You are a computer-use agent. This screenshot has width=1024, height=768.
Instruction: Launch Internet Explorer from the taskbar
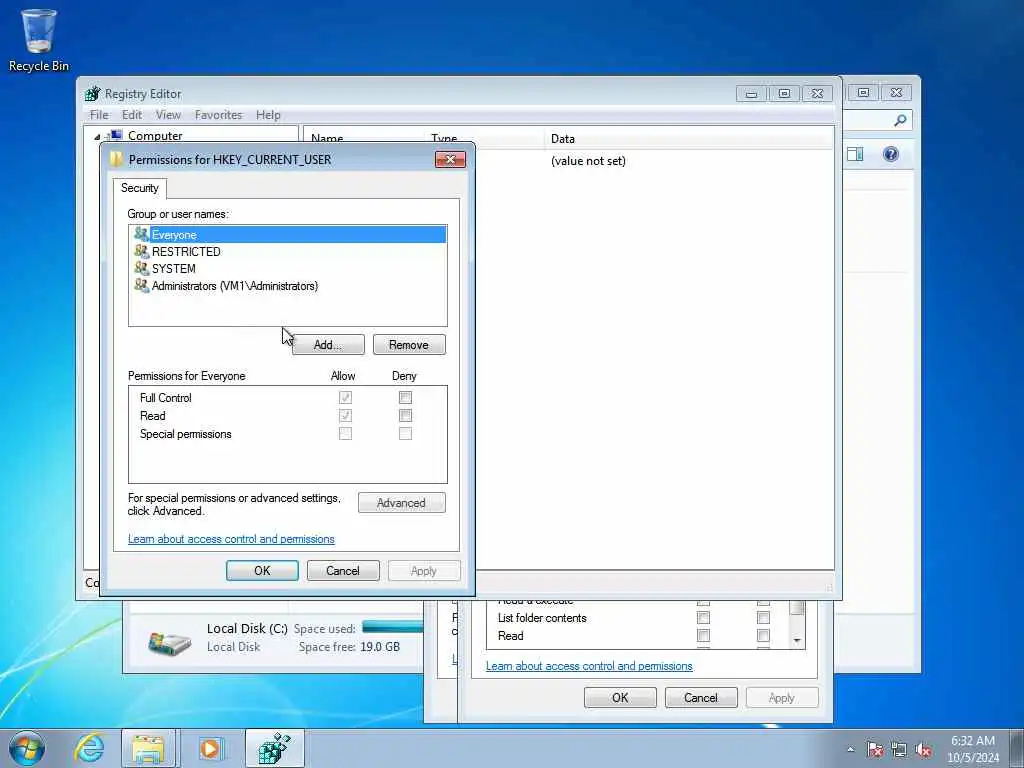pyautogui.click(x=89, y=748)
